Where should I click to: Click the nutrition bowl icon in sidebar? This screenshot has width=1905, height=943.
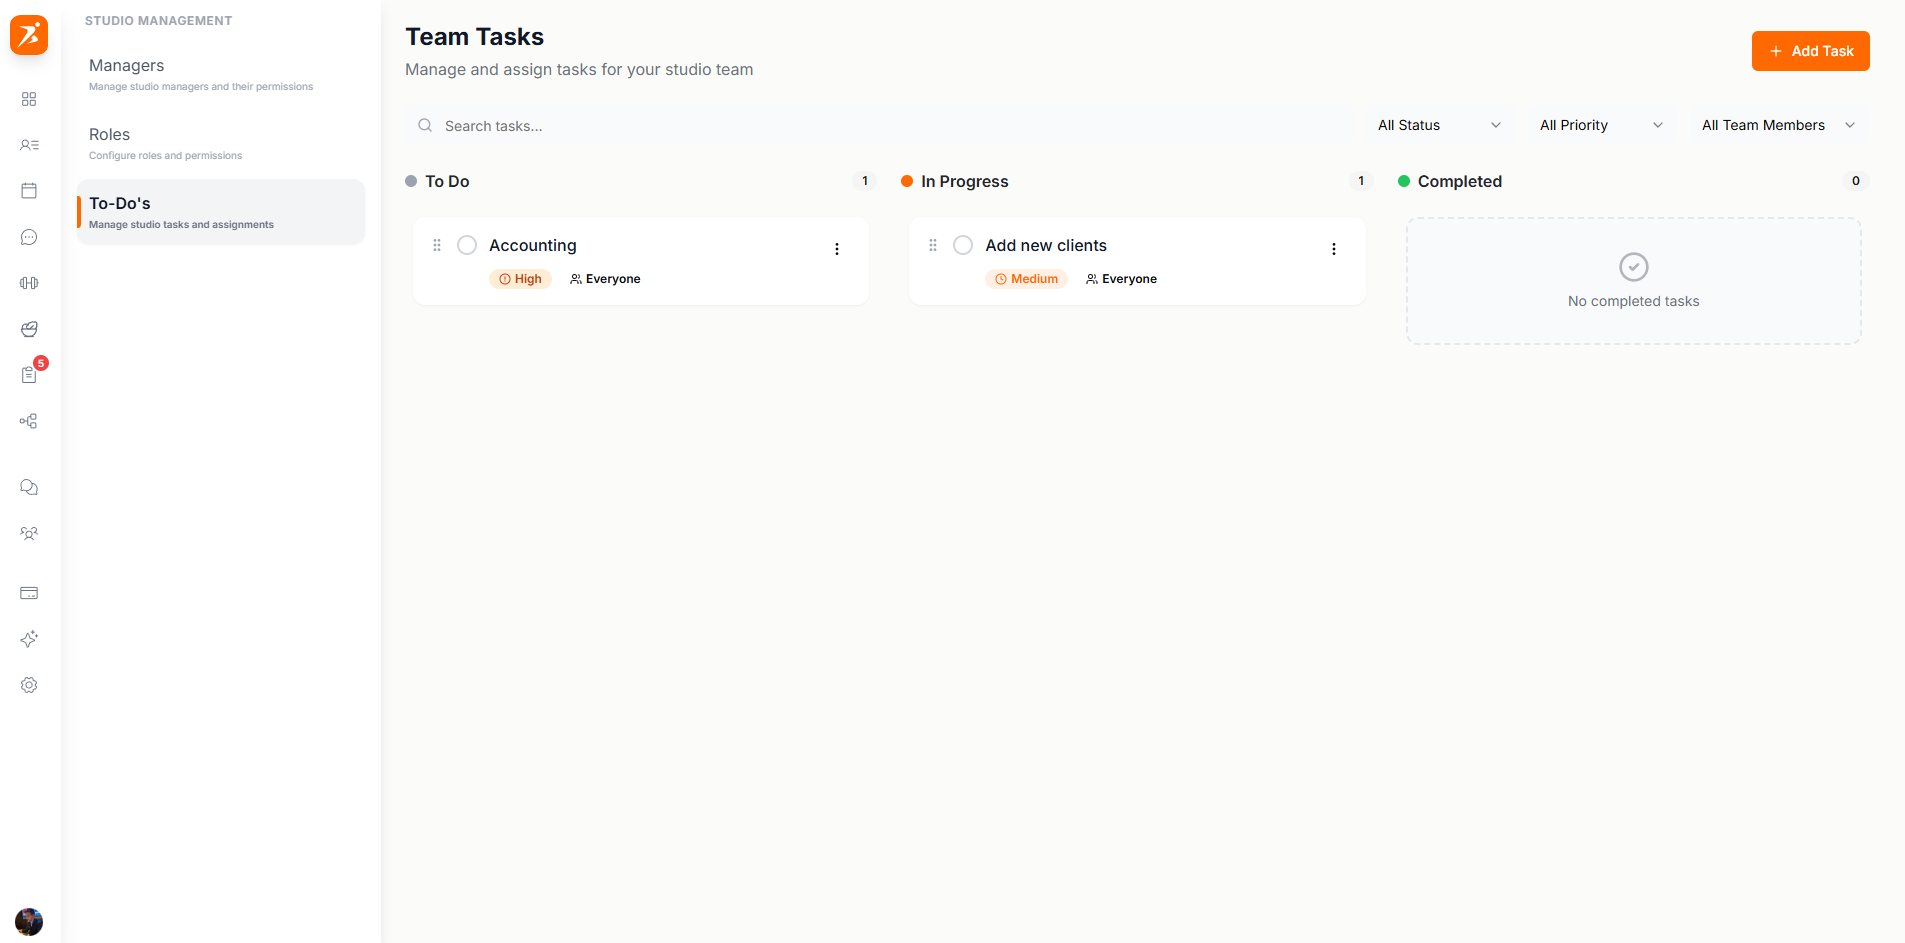tap(29, 329)
